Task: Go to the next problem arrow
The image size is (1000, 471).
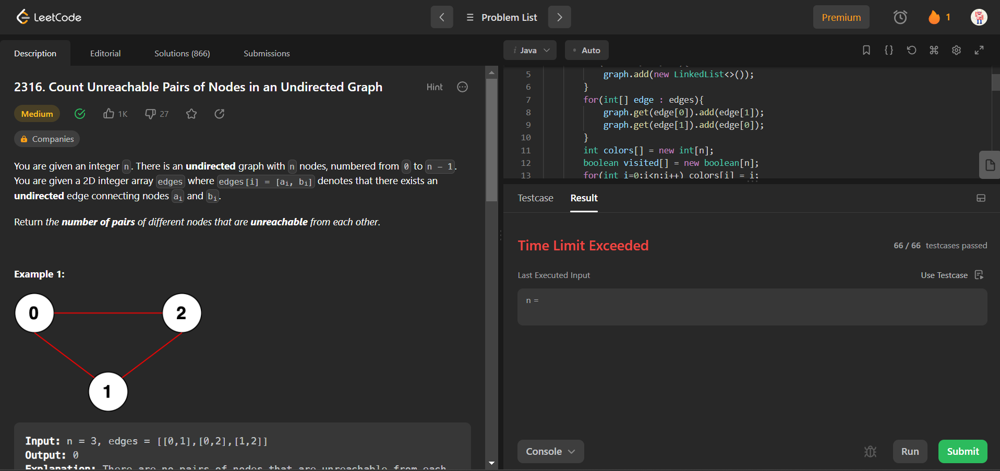Action: tap(560, 17)
